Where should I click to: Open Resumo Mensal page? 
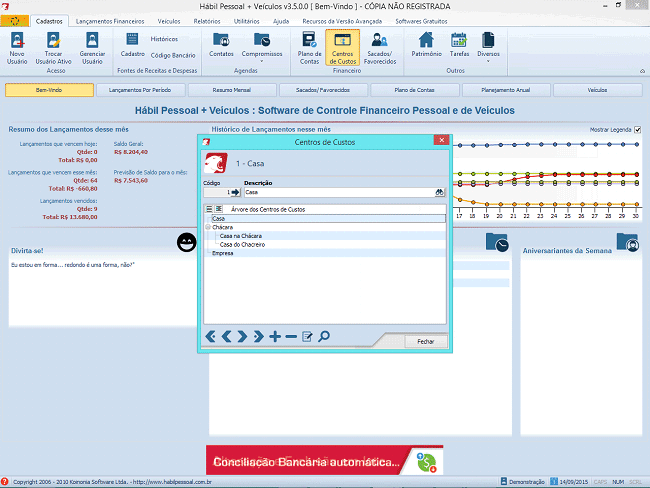click(x=232, y=90)
